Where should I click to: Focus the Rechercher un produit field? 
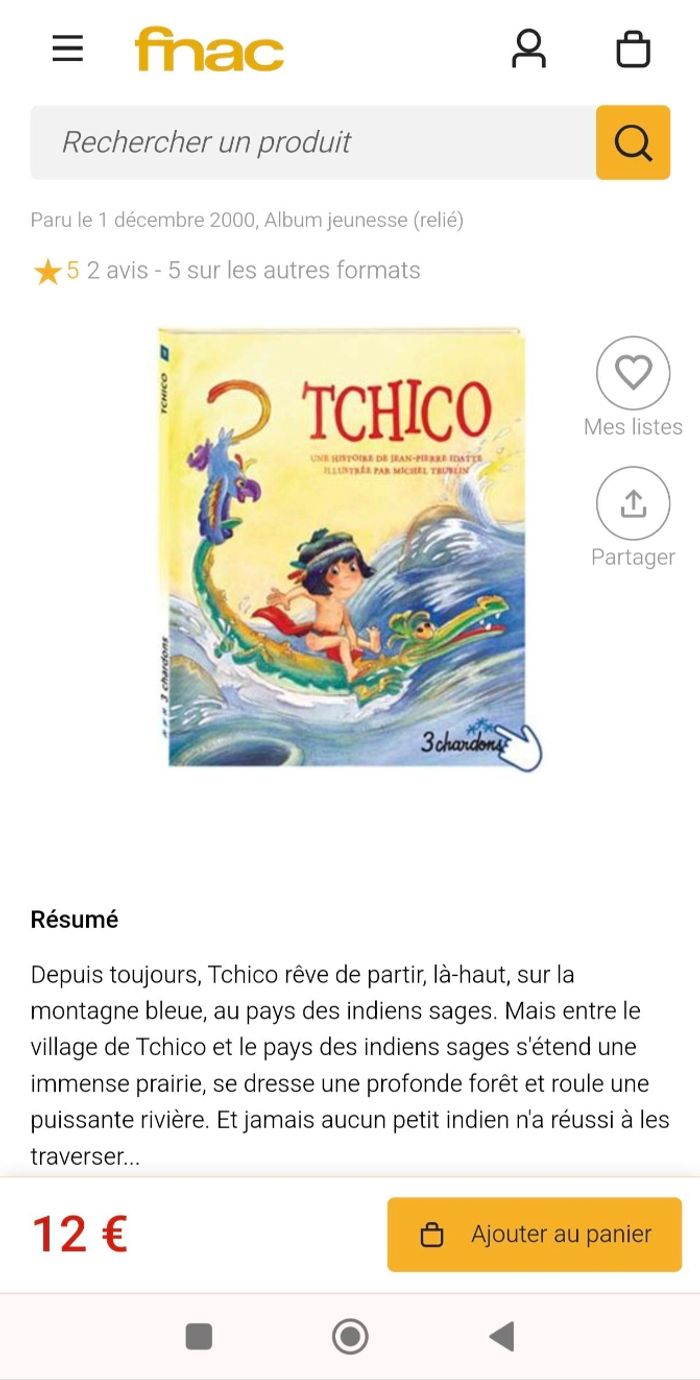pyautogui.click(x=313, y=143)
